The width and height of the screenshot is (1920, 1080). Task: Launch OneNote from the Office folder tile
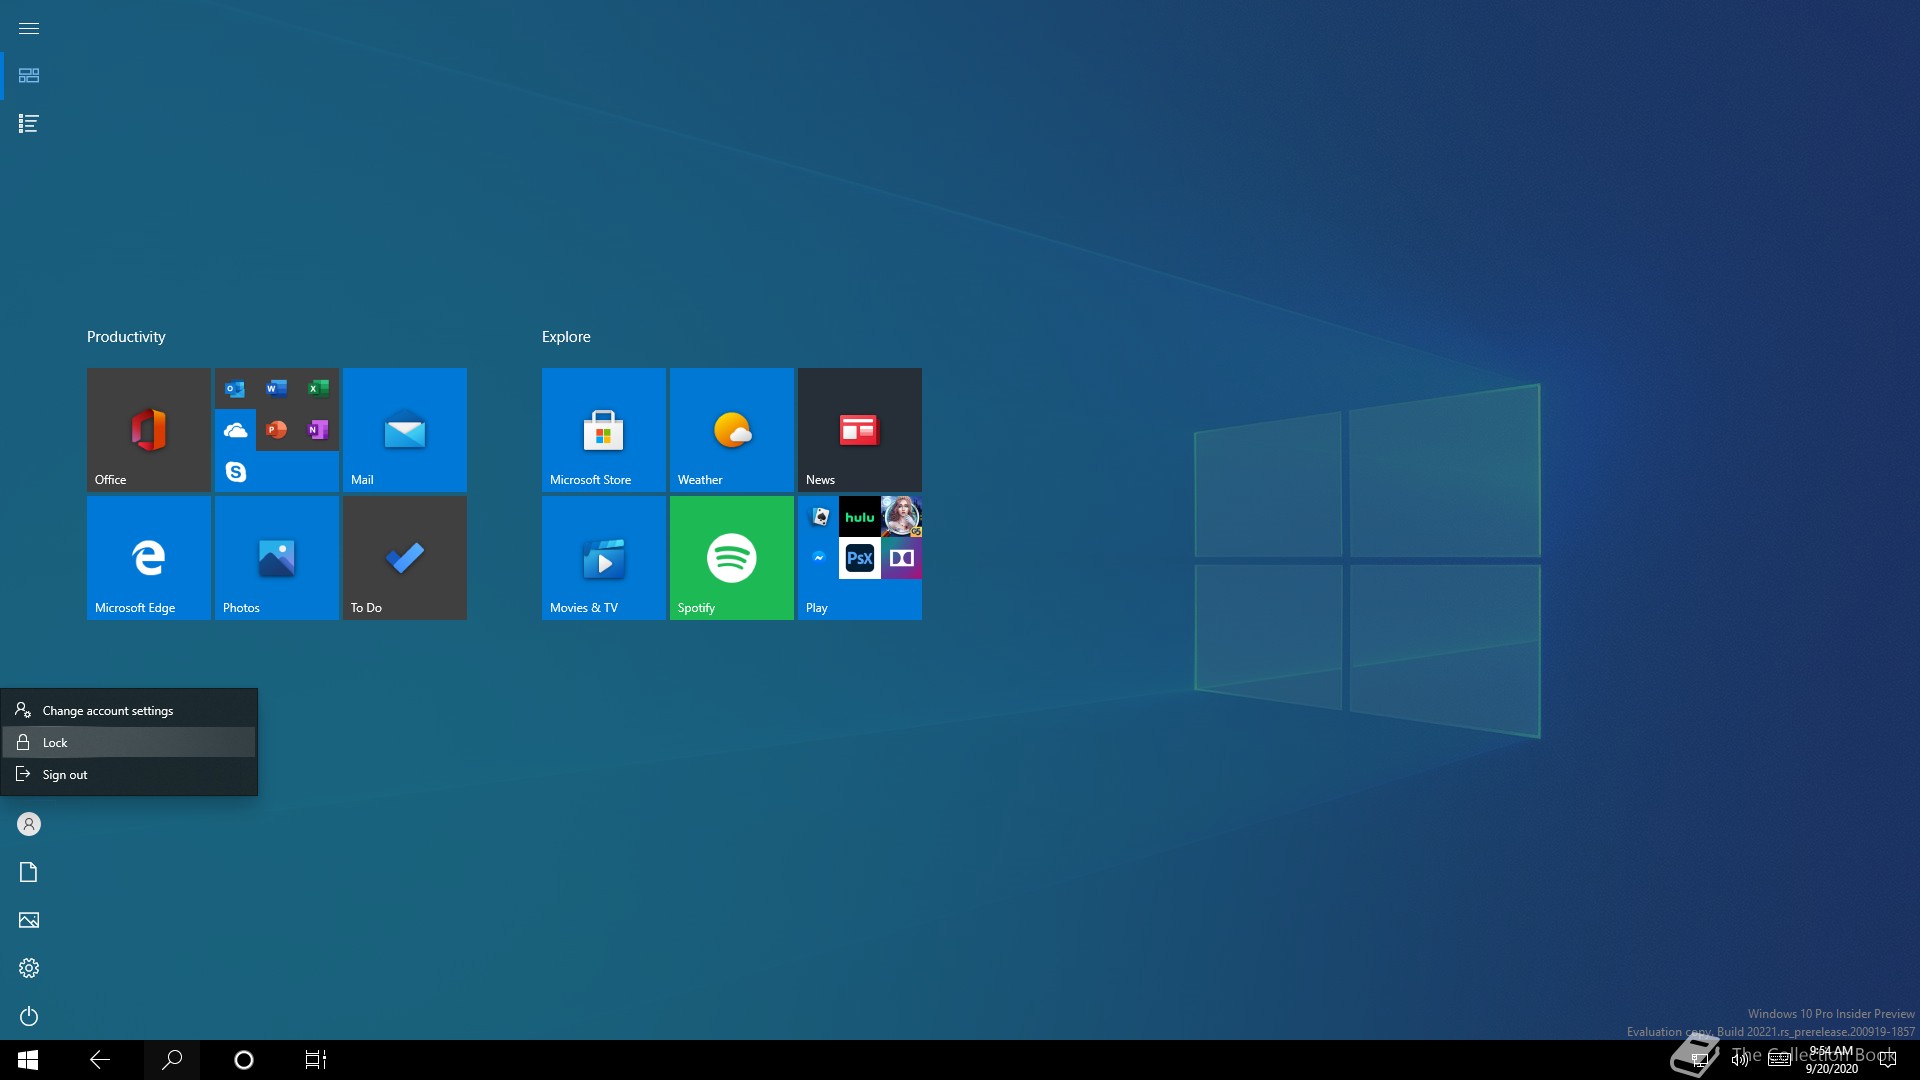click(318, 430)
